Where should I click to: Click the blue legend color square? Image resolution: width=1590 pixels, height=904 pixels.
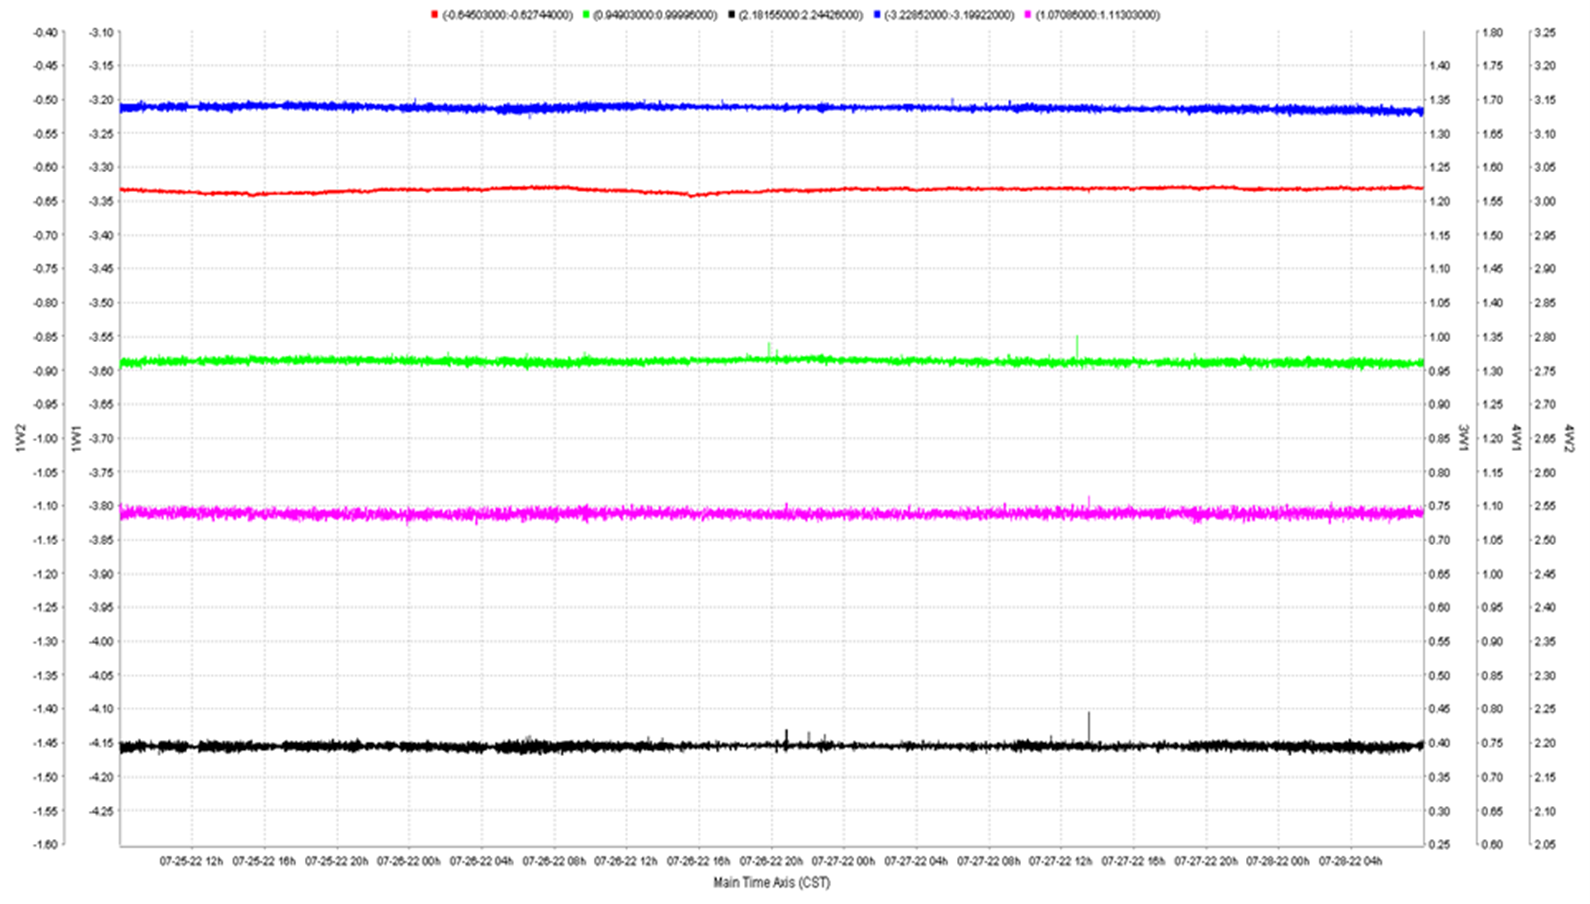(x=877, y=15)
